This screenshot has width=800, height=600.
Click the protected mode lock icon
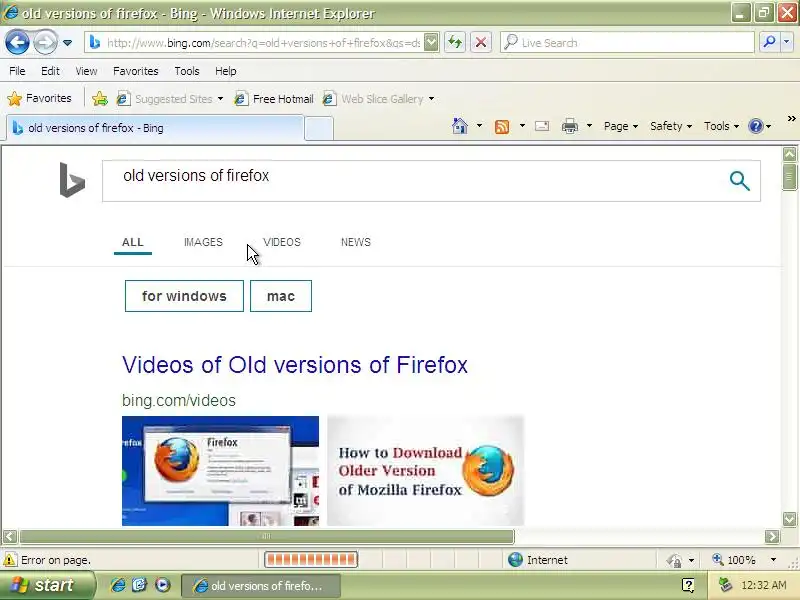tap(674, 560)
